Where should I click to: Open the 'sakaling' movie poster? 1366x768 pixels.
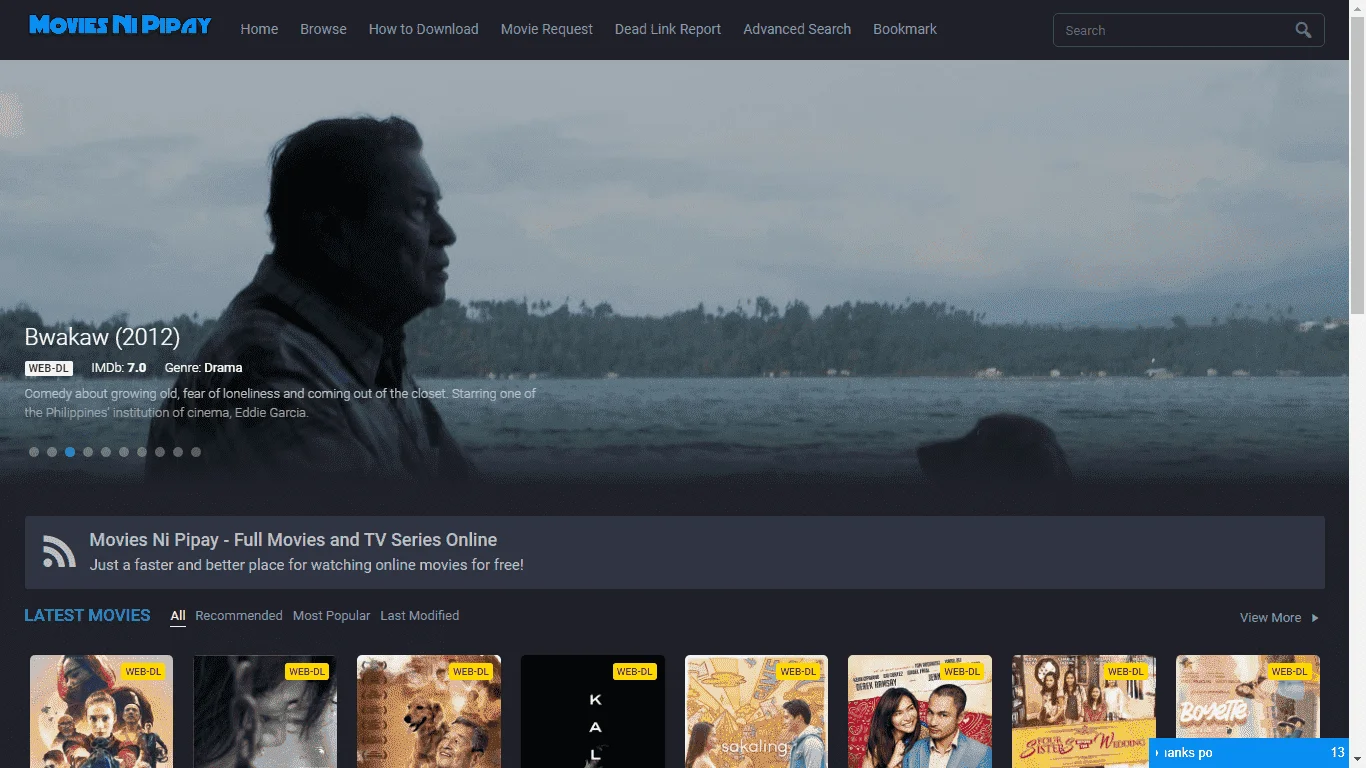(x=756, y=711)
